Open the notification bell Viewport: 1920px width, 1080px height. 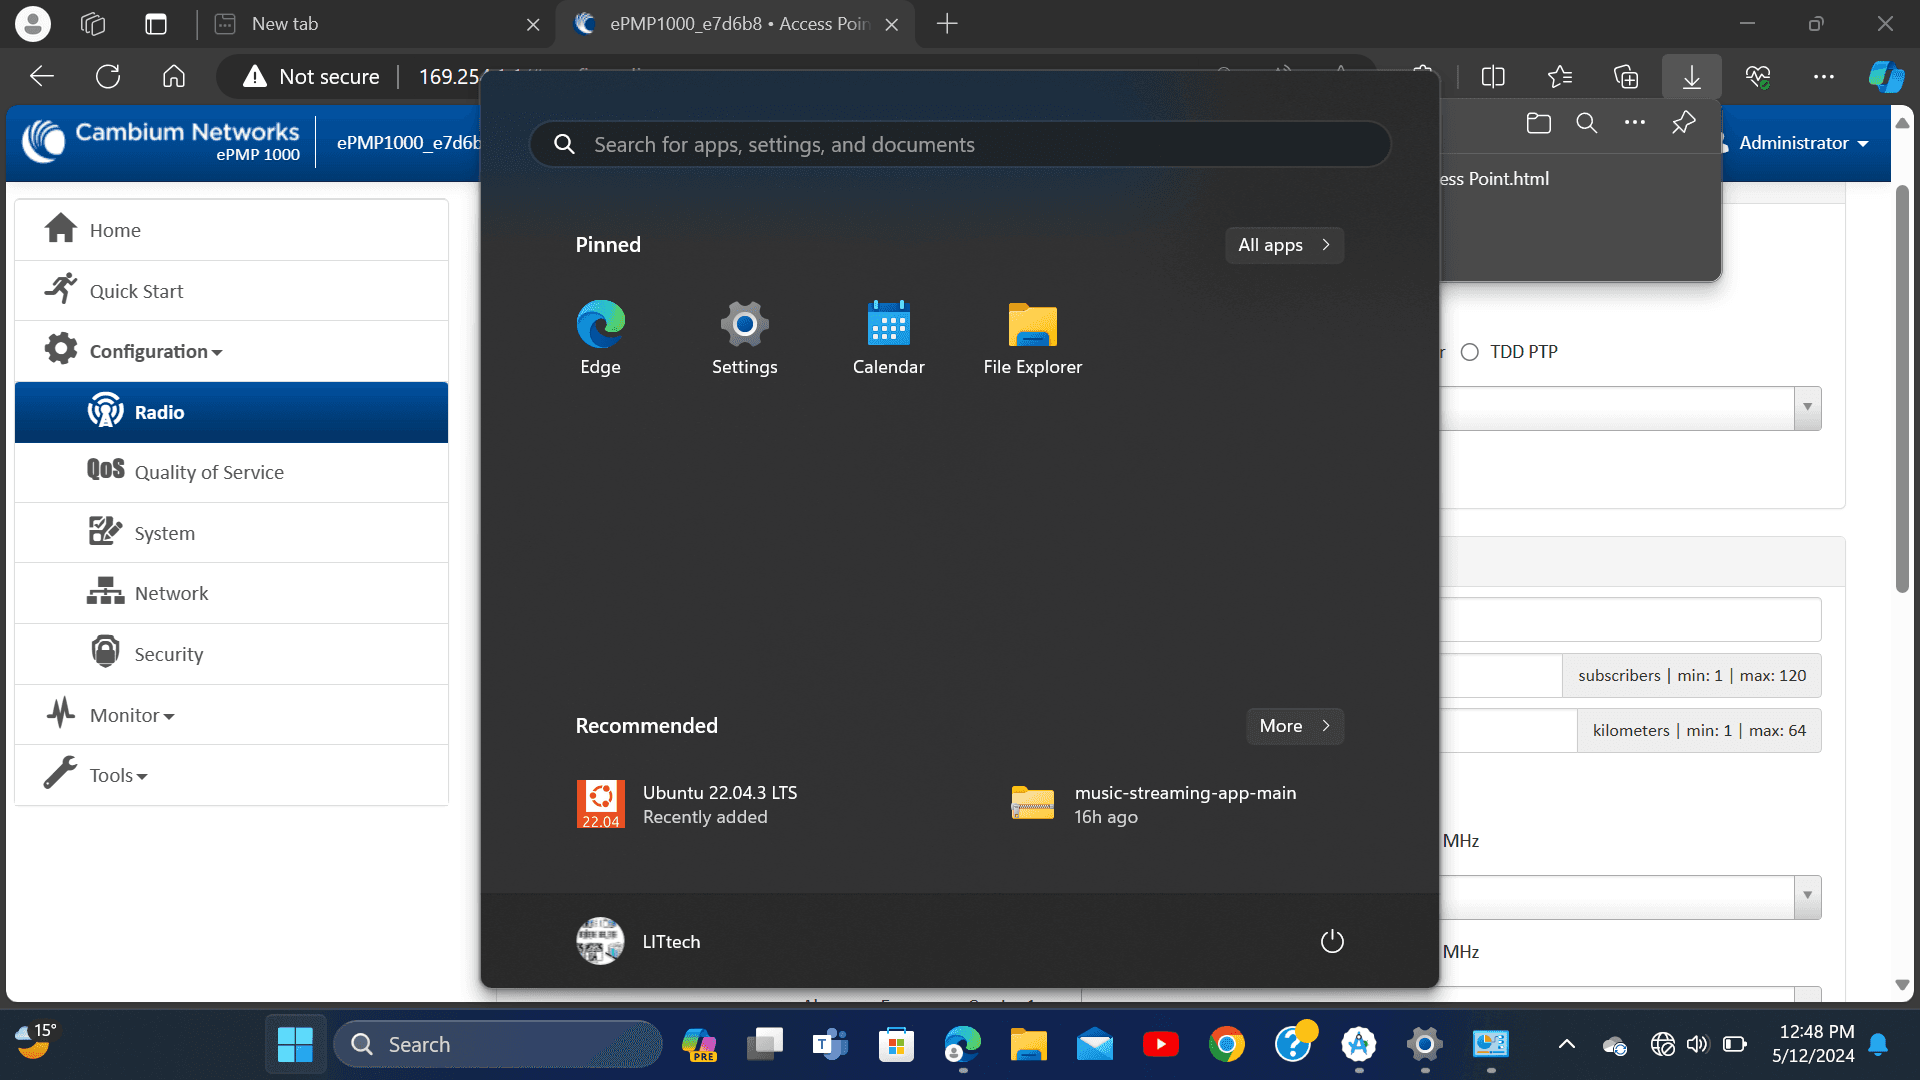pos(1879,1045)
